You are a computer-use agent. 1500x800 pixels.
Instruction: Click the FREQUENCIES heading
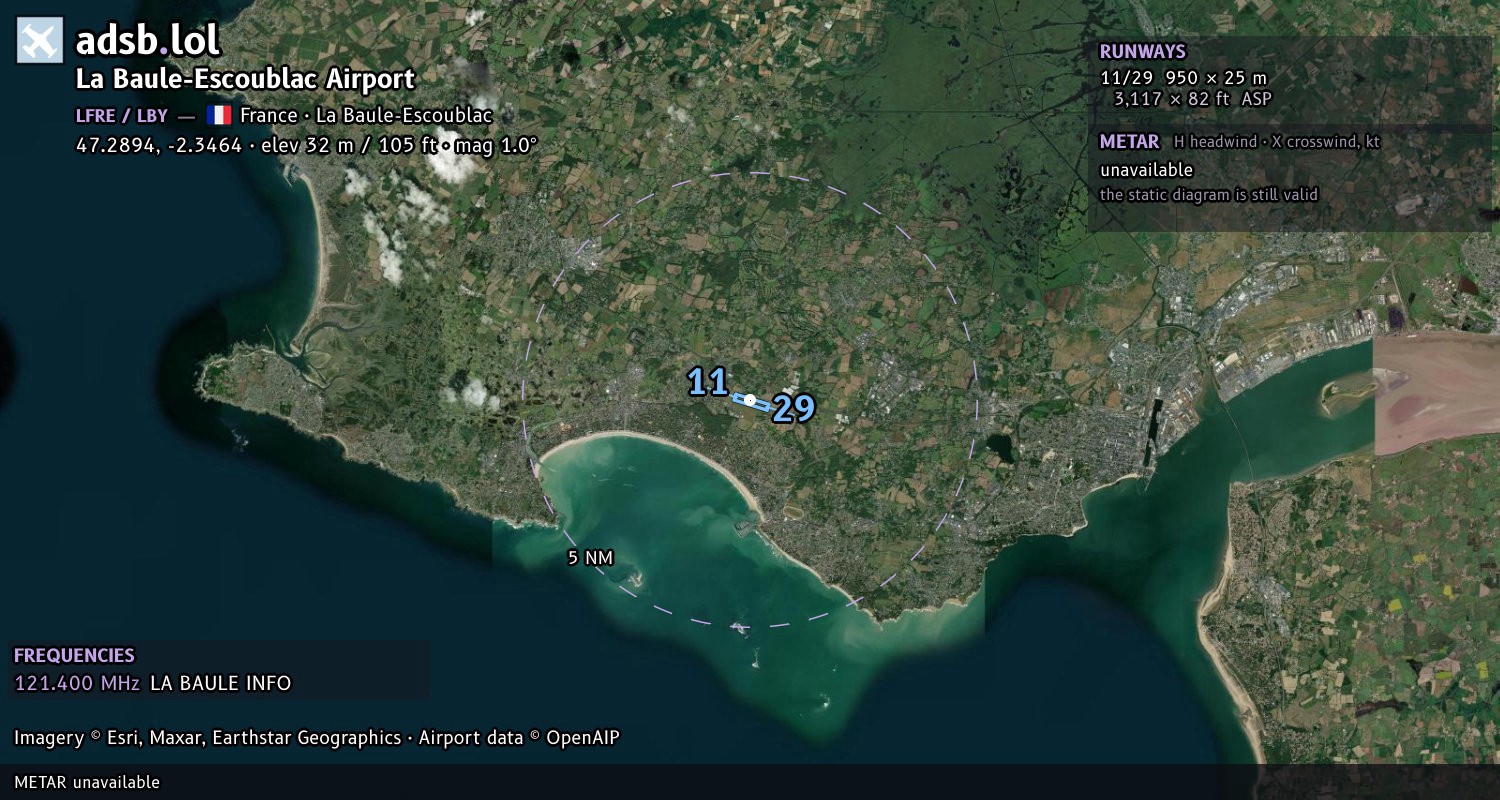(x=74, y=656)
